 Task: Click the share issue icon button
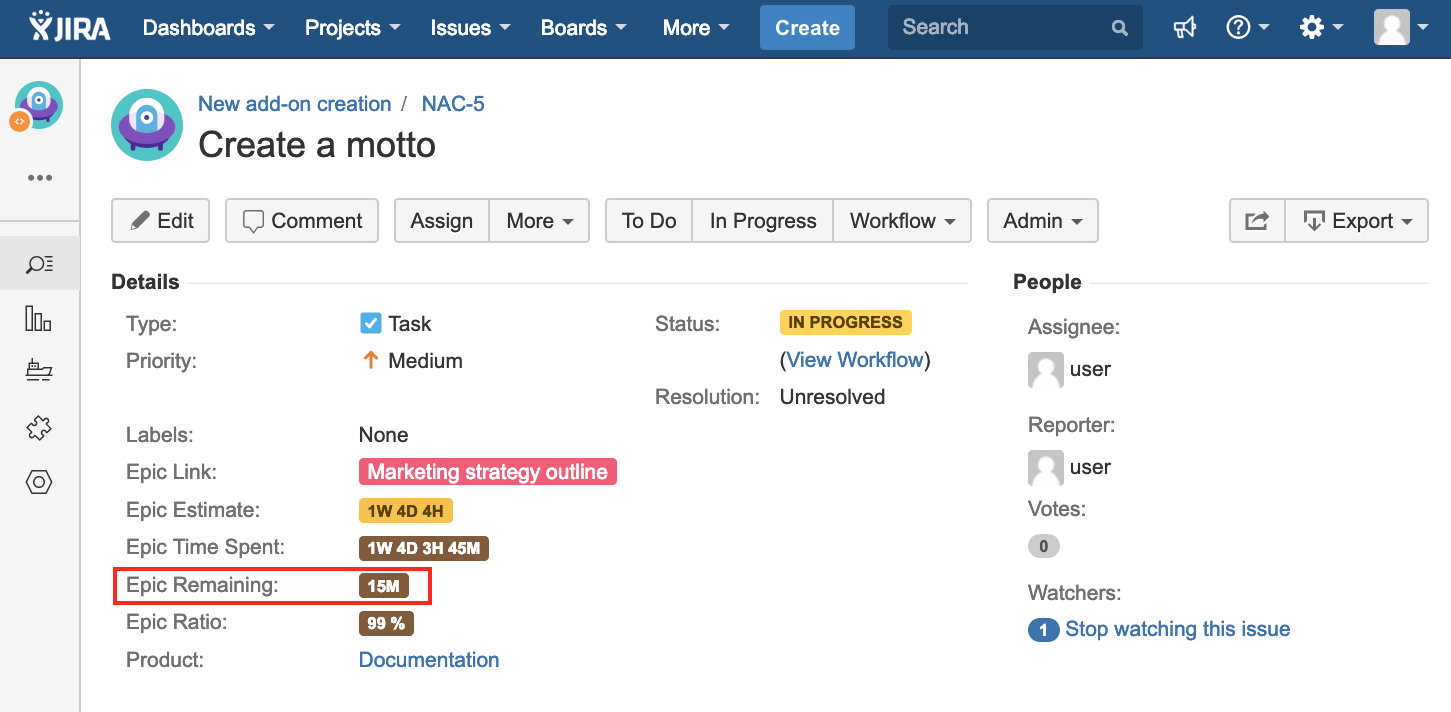[1257, 221]
